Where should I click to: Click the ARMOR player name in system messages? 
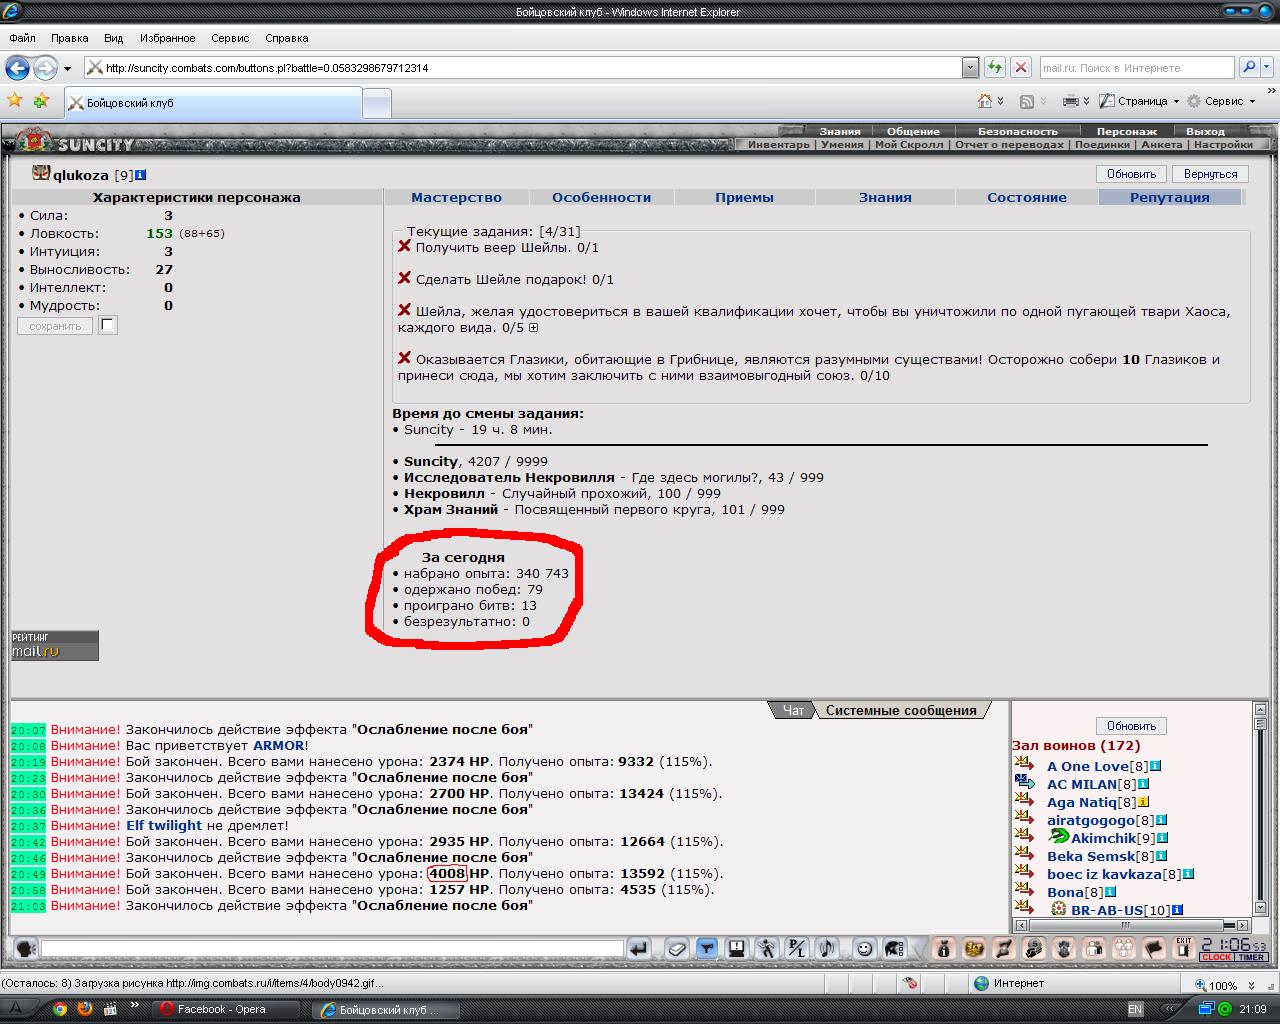pos(278,745)
